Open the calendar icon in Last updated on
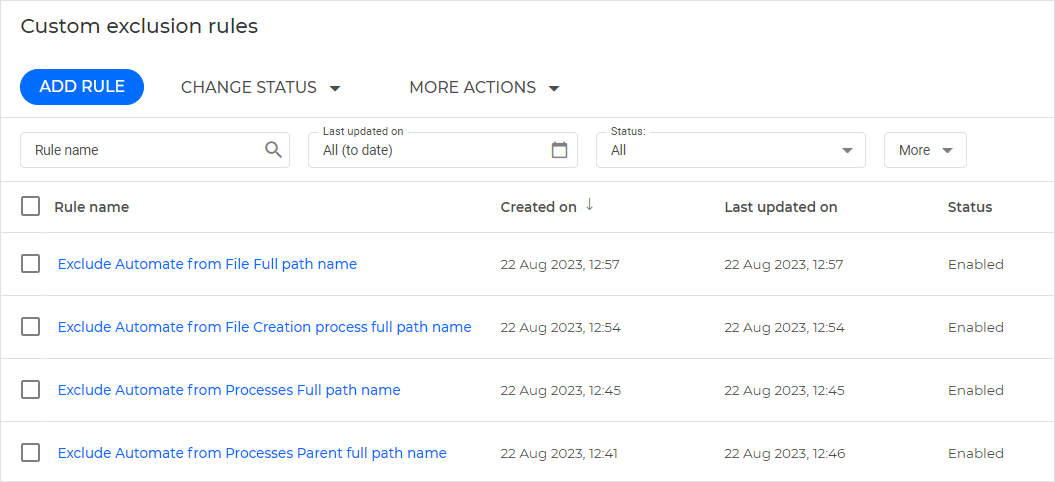The image size is (1055, 482). point(560,150)
